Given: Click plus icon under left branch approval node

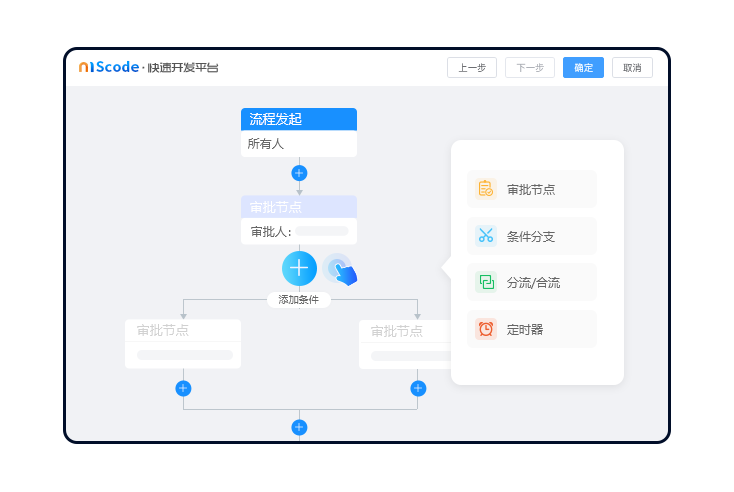Looking at the screenshot, I should tap(183, 388).
